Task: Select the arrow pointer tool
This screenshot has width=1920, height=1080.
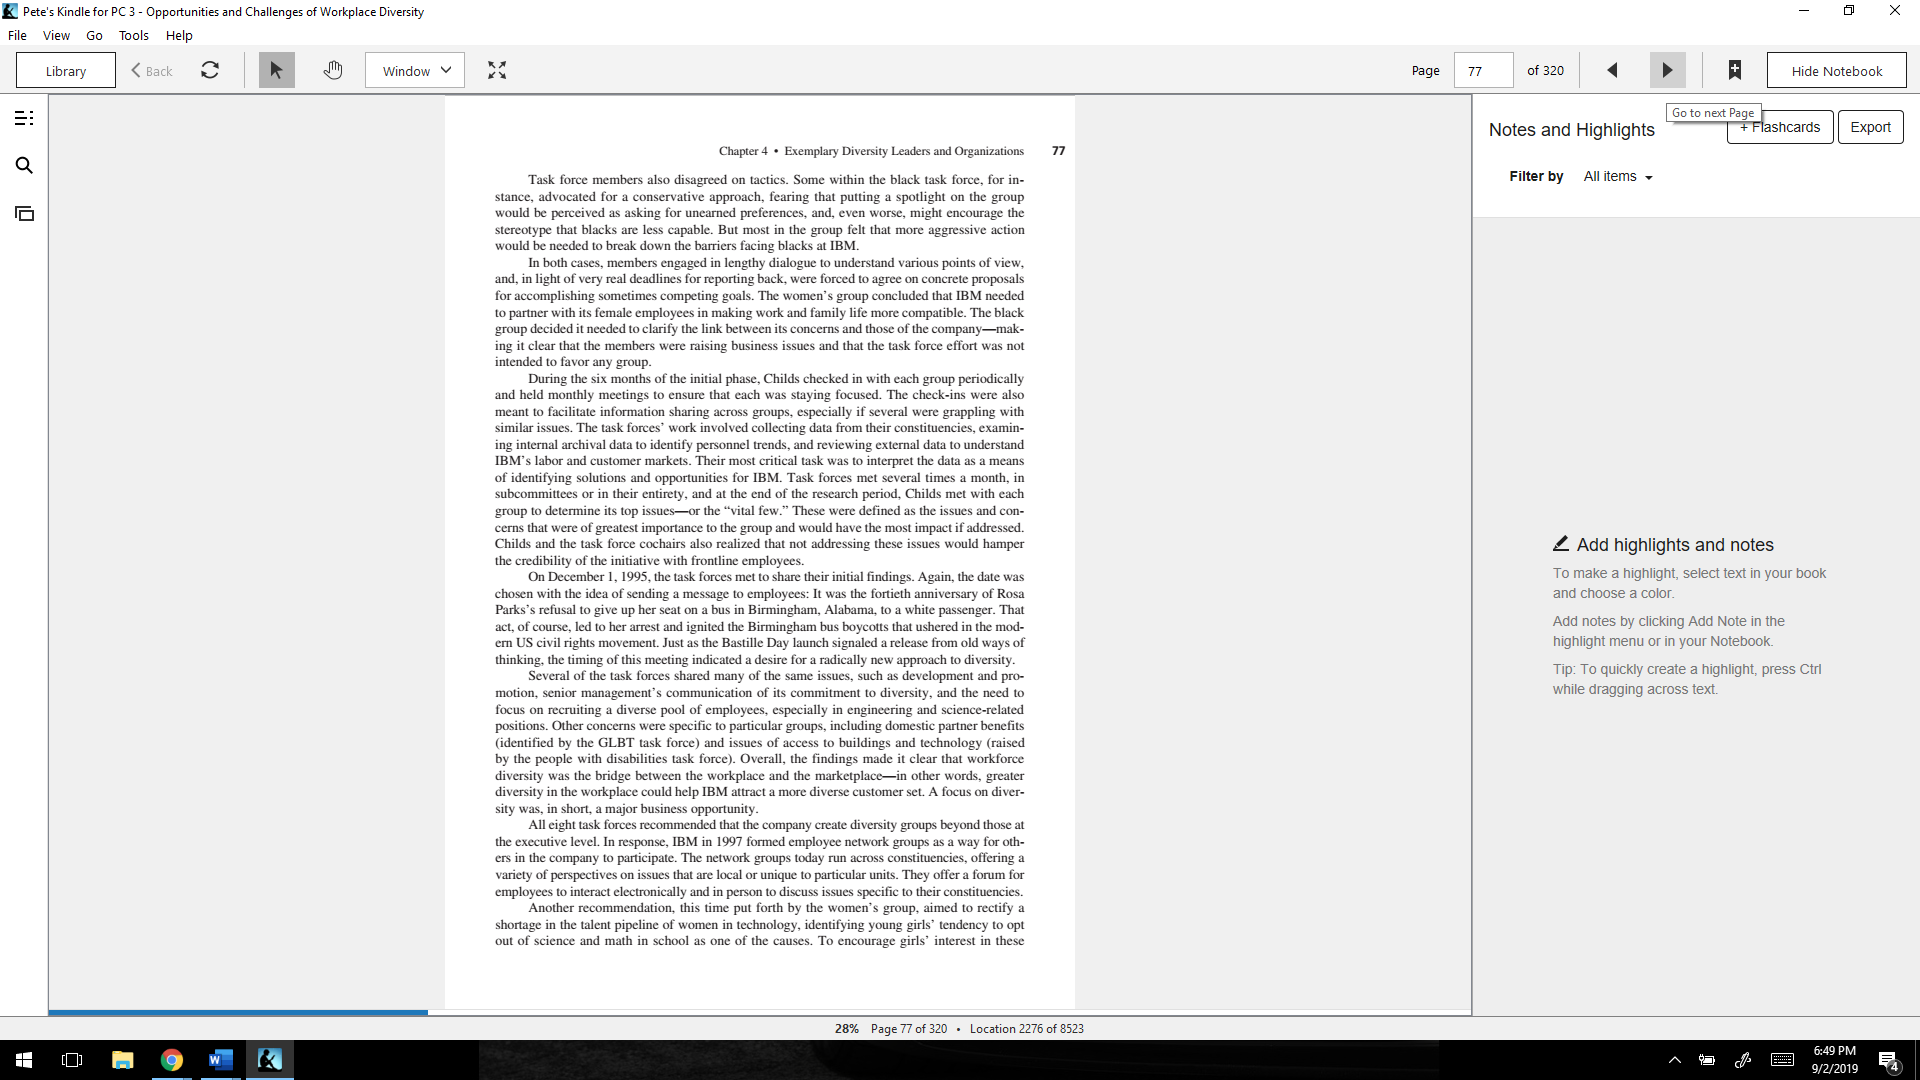Action: pyautogui.click(x=277, y=70)
